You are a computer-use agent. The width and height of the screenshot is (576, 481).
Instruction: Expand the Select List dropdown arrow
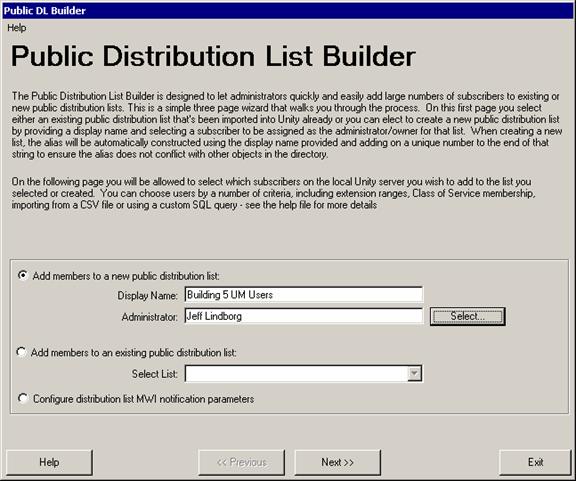pos(414,374)
